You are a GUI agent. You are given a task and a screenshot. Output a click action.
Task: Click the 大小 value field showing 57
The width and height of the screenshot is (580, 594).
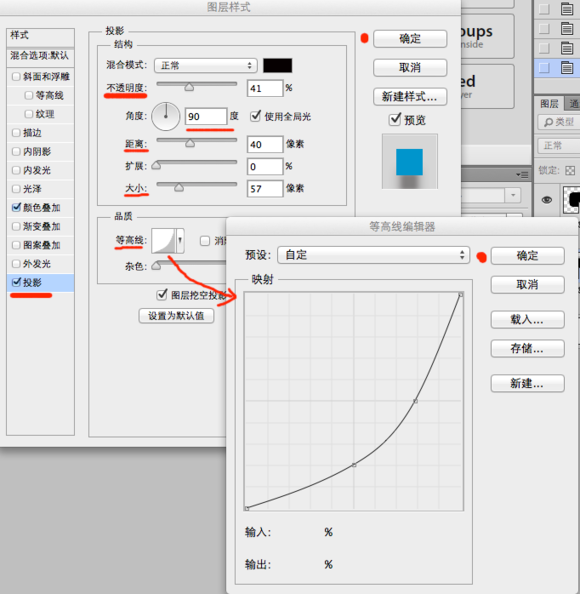pos(265,189)
